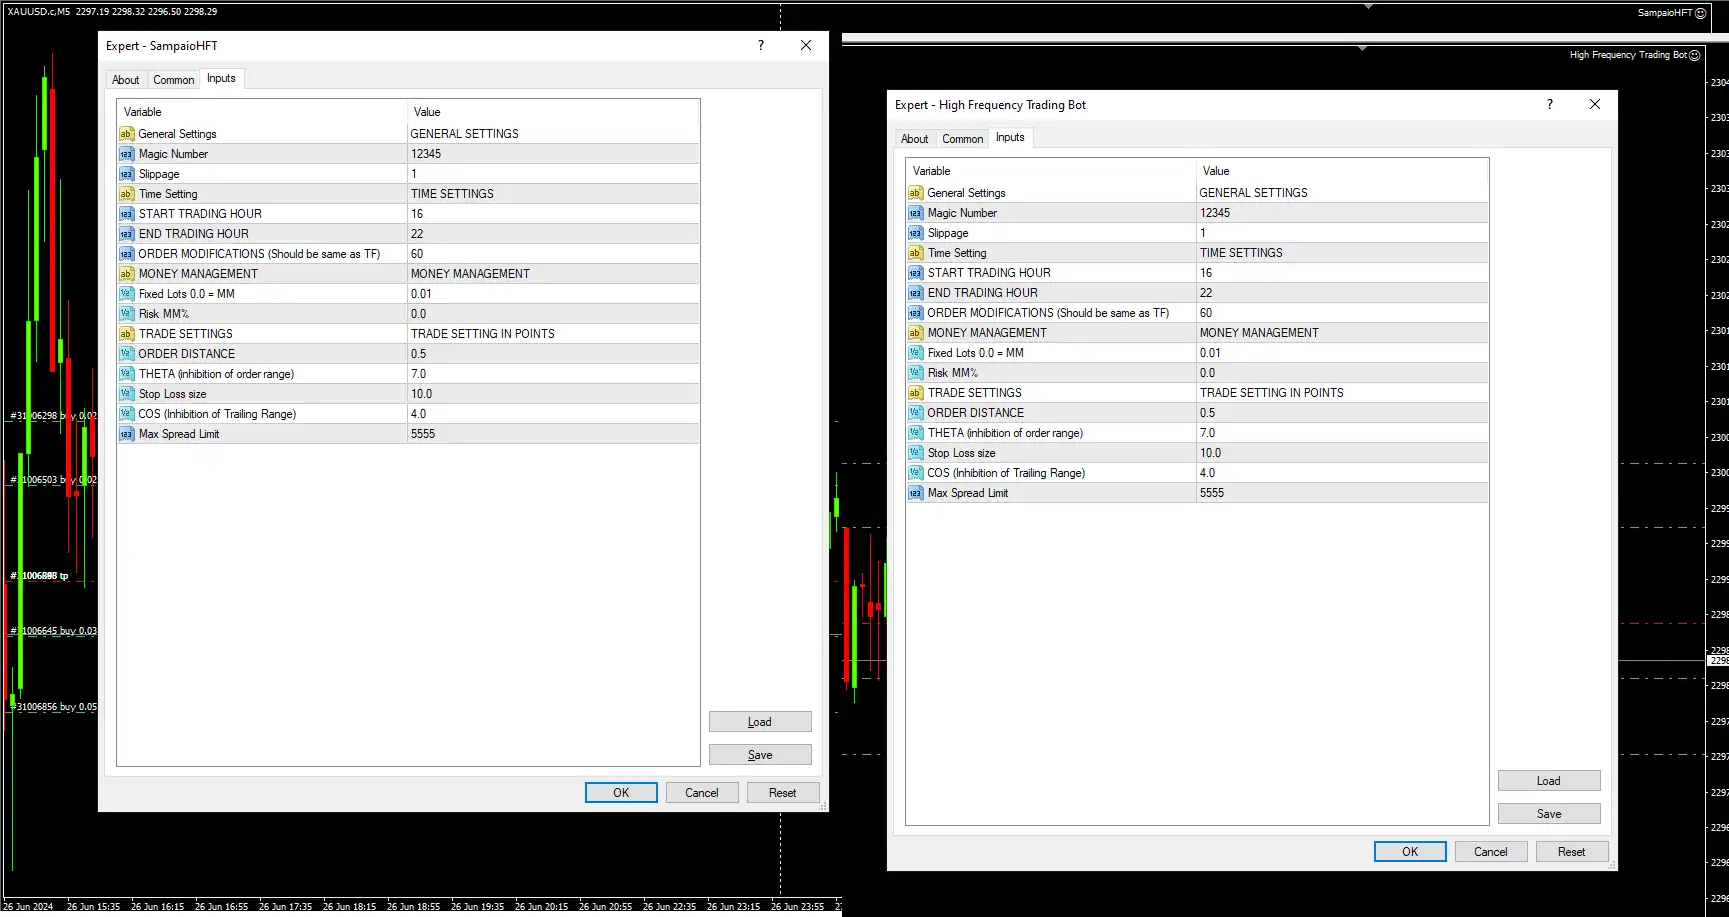Viewport: 1729px width, 917px height.
Task: Click Magic Number icon in SampaioHFT dialog
Action: pos(126,154)
